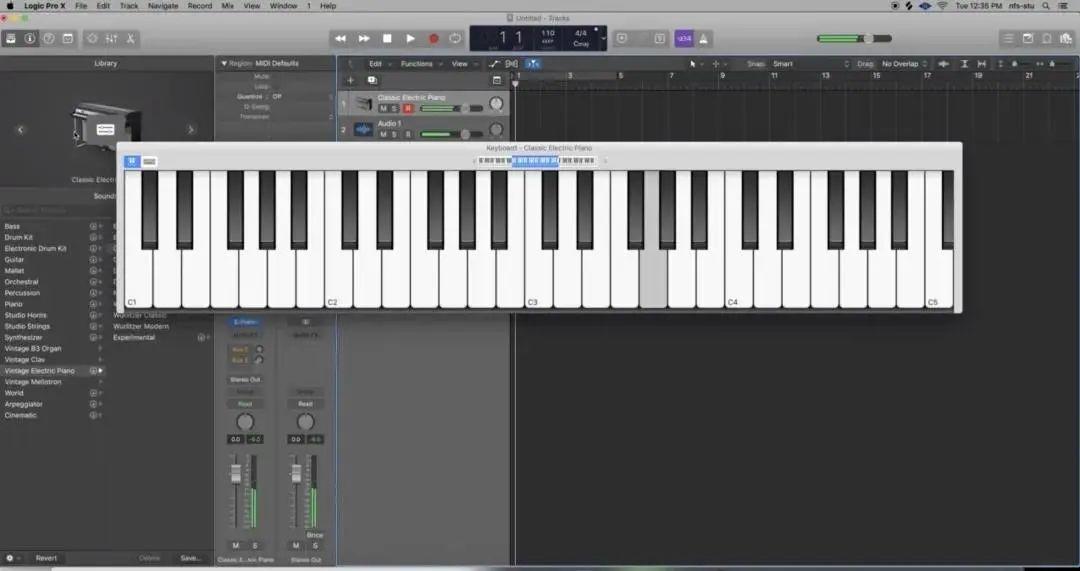Toggle Show Automation button in tracks menu bar
Image resolution: width=1080 pixels, height=571 pixels.
pos(494,64)
